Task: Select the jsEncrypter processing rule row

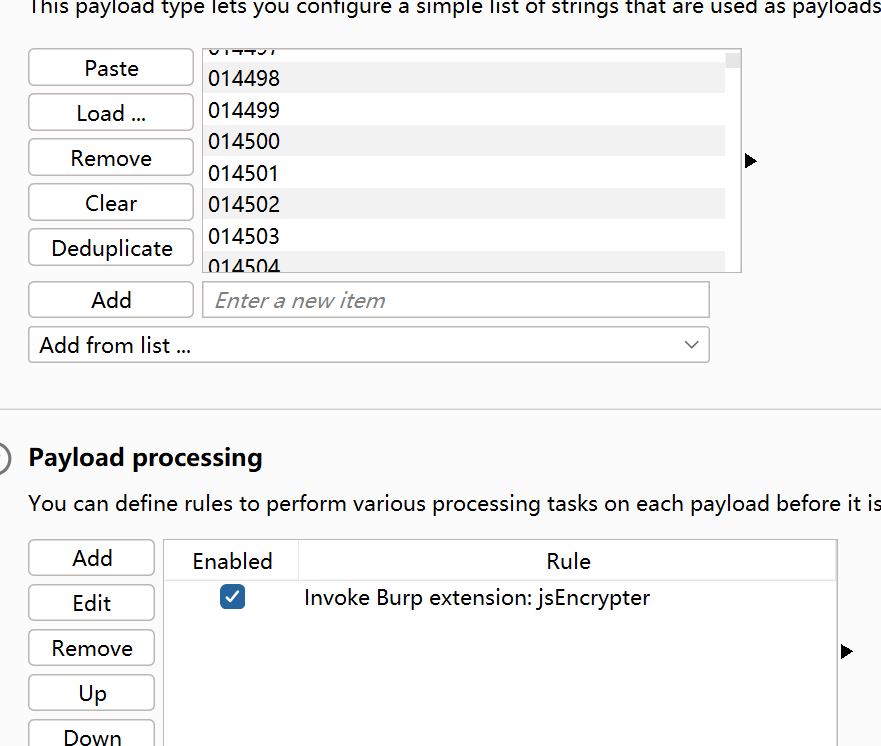Action: tap(477, 598)
